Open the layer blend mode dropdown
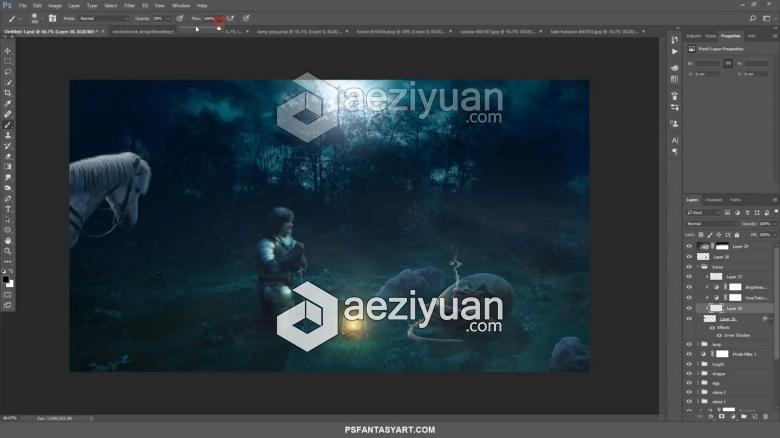This screenshot has width=780, height=438. click(711, 223)
